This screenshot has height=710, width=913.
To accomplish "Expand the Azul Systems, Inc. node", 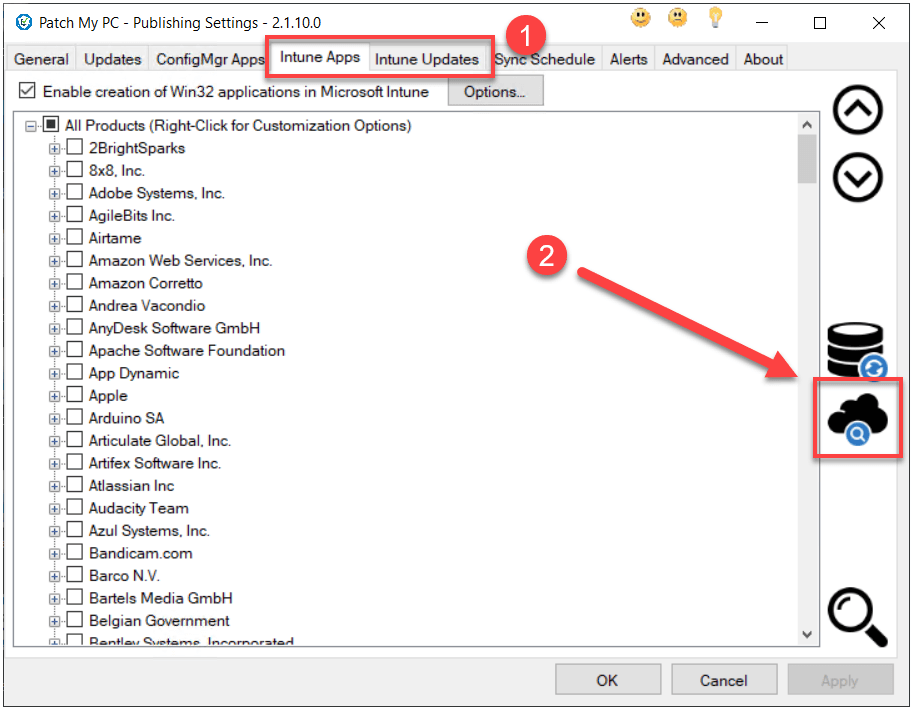I will click(x=54, y=531).
